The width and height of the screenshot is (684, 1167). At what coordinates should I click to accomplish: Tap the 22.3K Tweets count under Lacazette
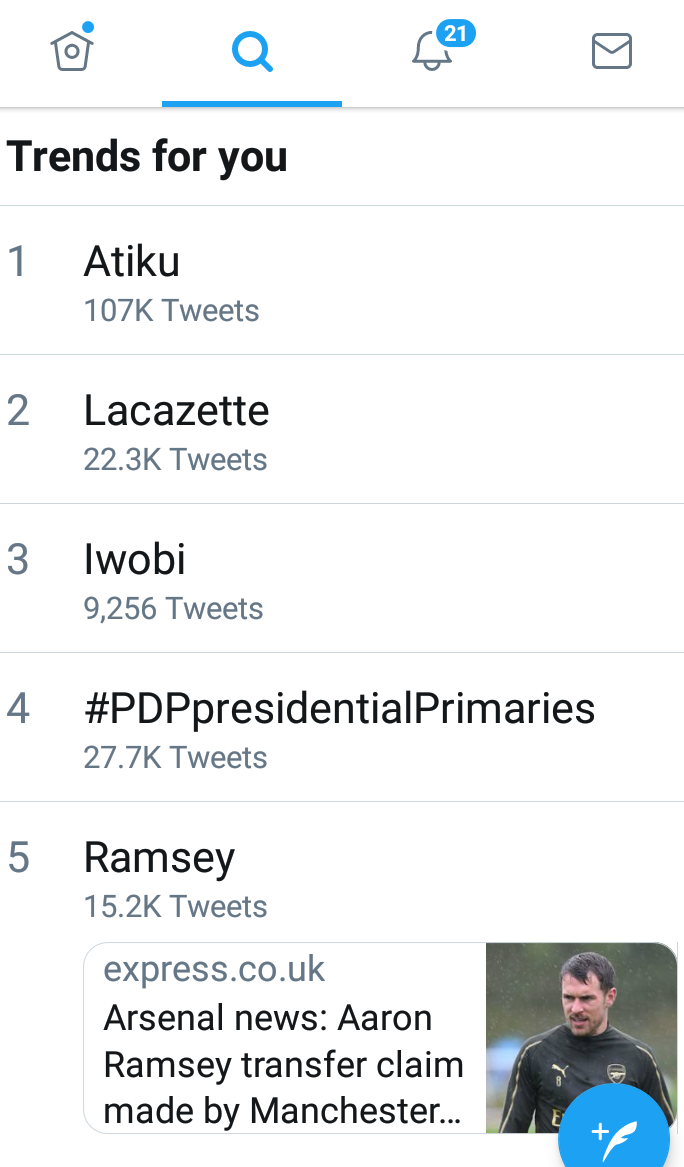pyautogui.click(x=175, y=460)
